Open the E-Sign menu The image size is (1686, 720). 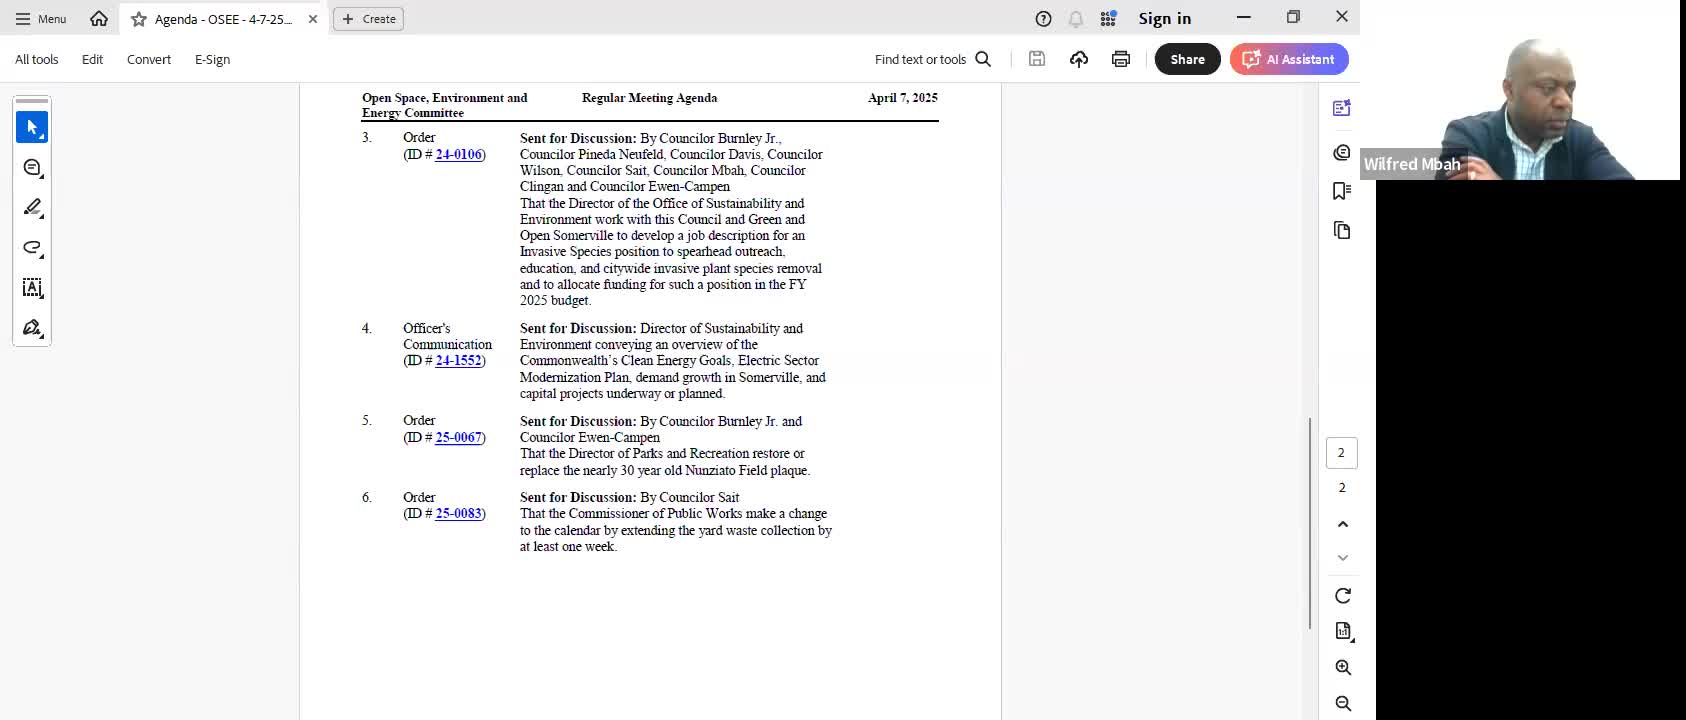click(x=212, y=60)
